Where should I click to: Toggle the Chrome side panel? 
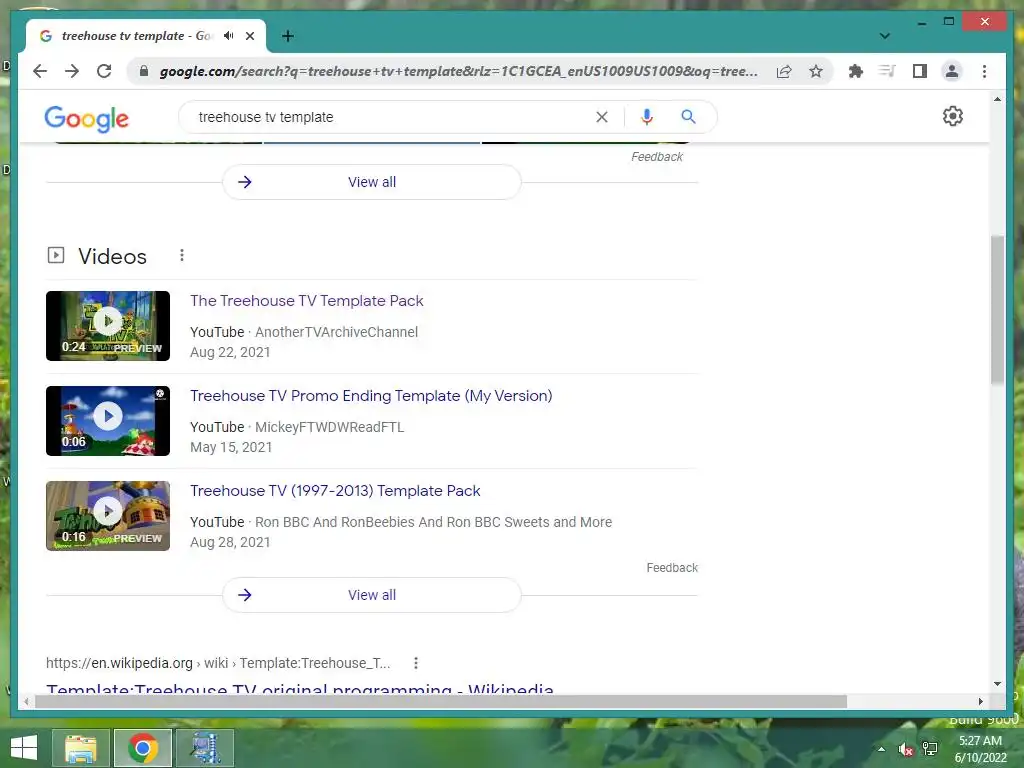(x=920, y=71)
